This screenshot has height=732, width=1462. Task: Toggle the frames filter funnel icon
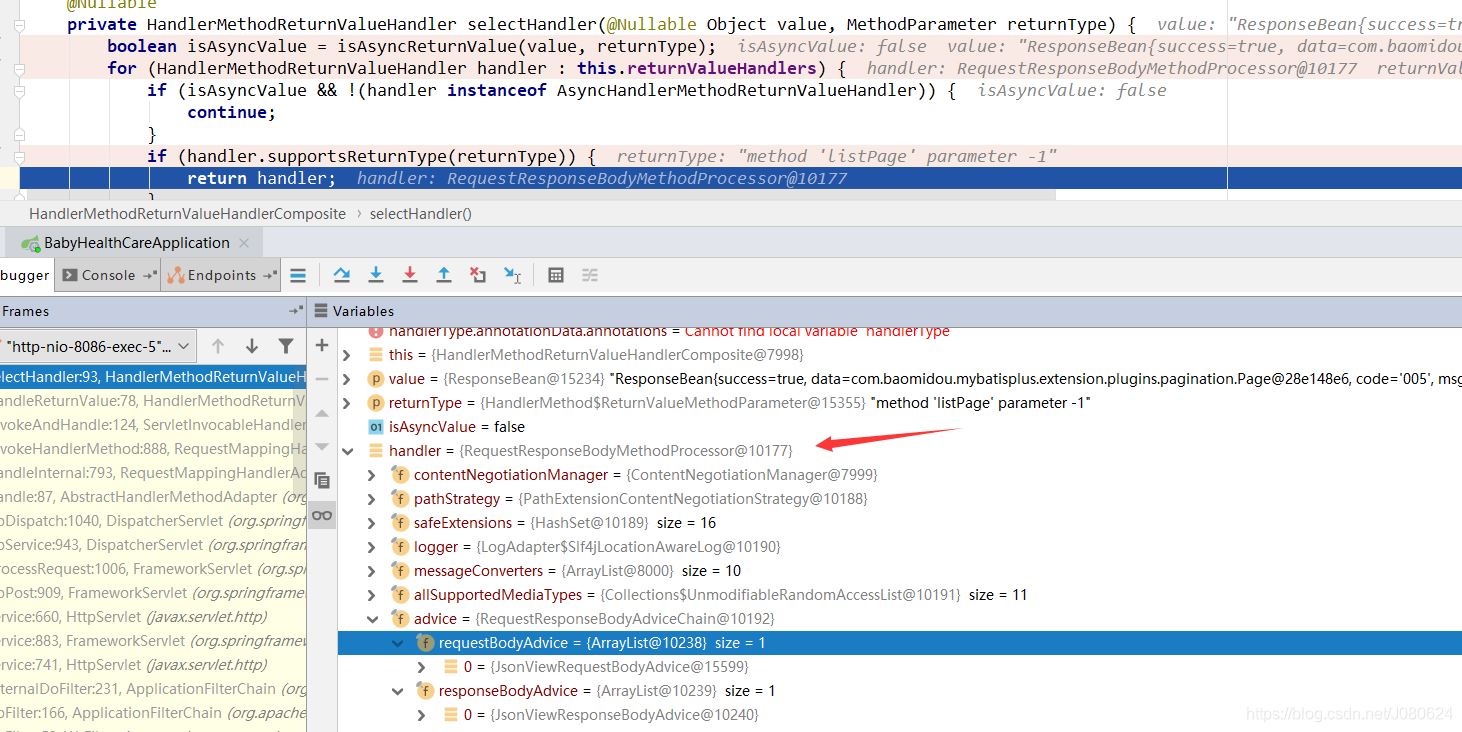coord(286,346)
